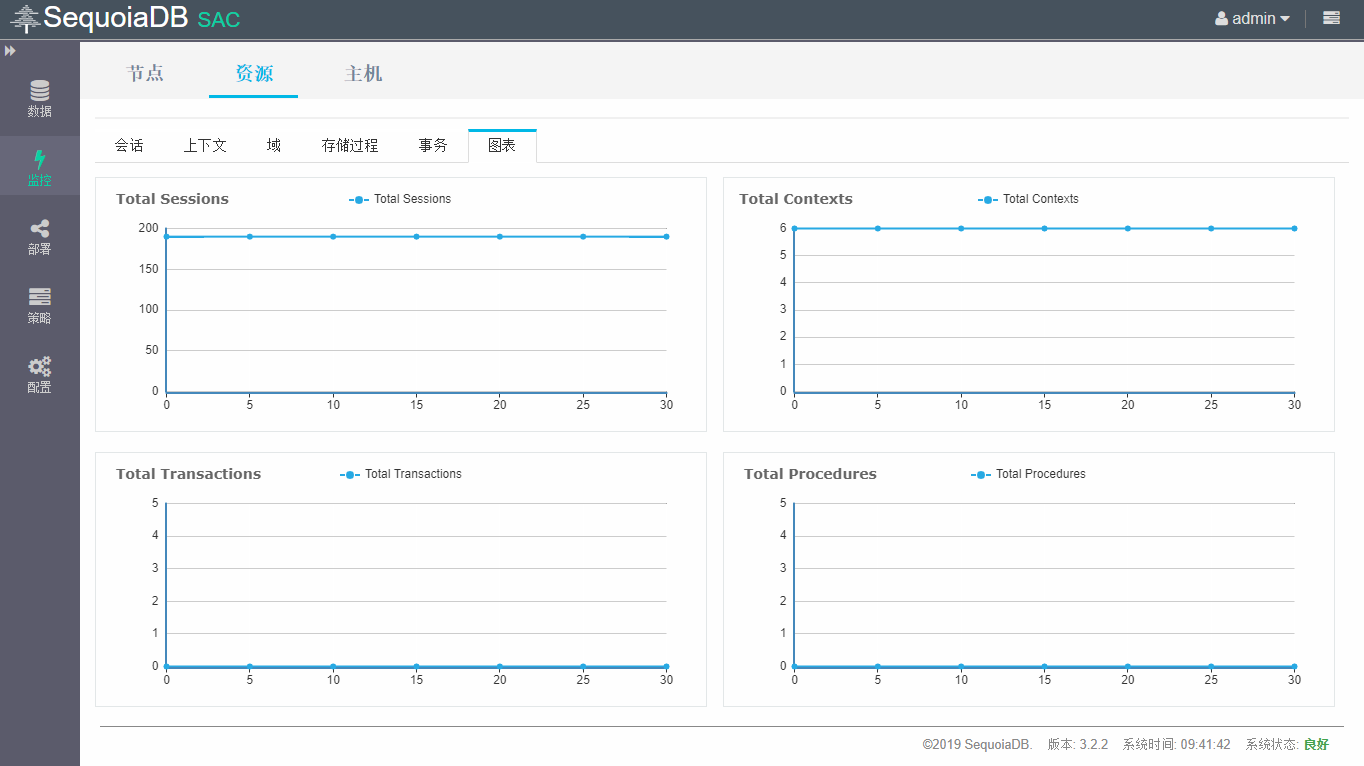
Task: Switch to the 节点 tab
Action: coord(145,74)
